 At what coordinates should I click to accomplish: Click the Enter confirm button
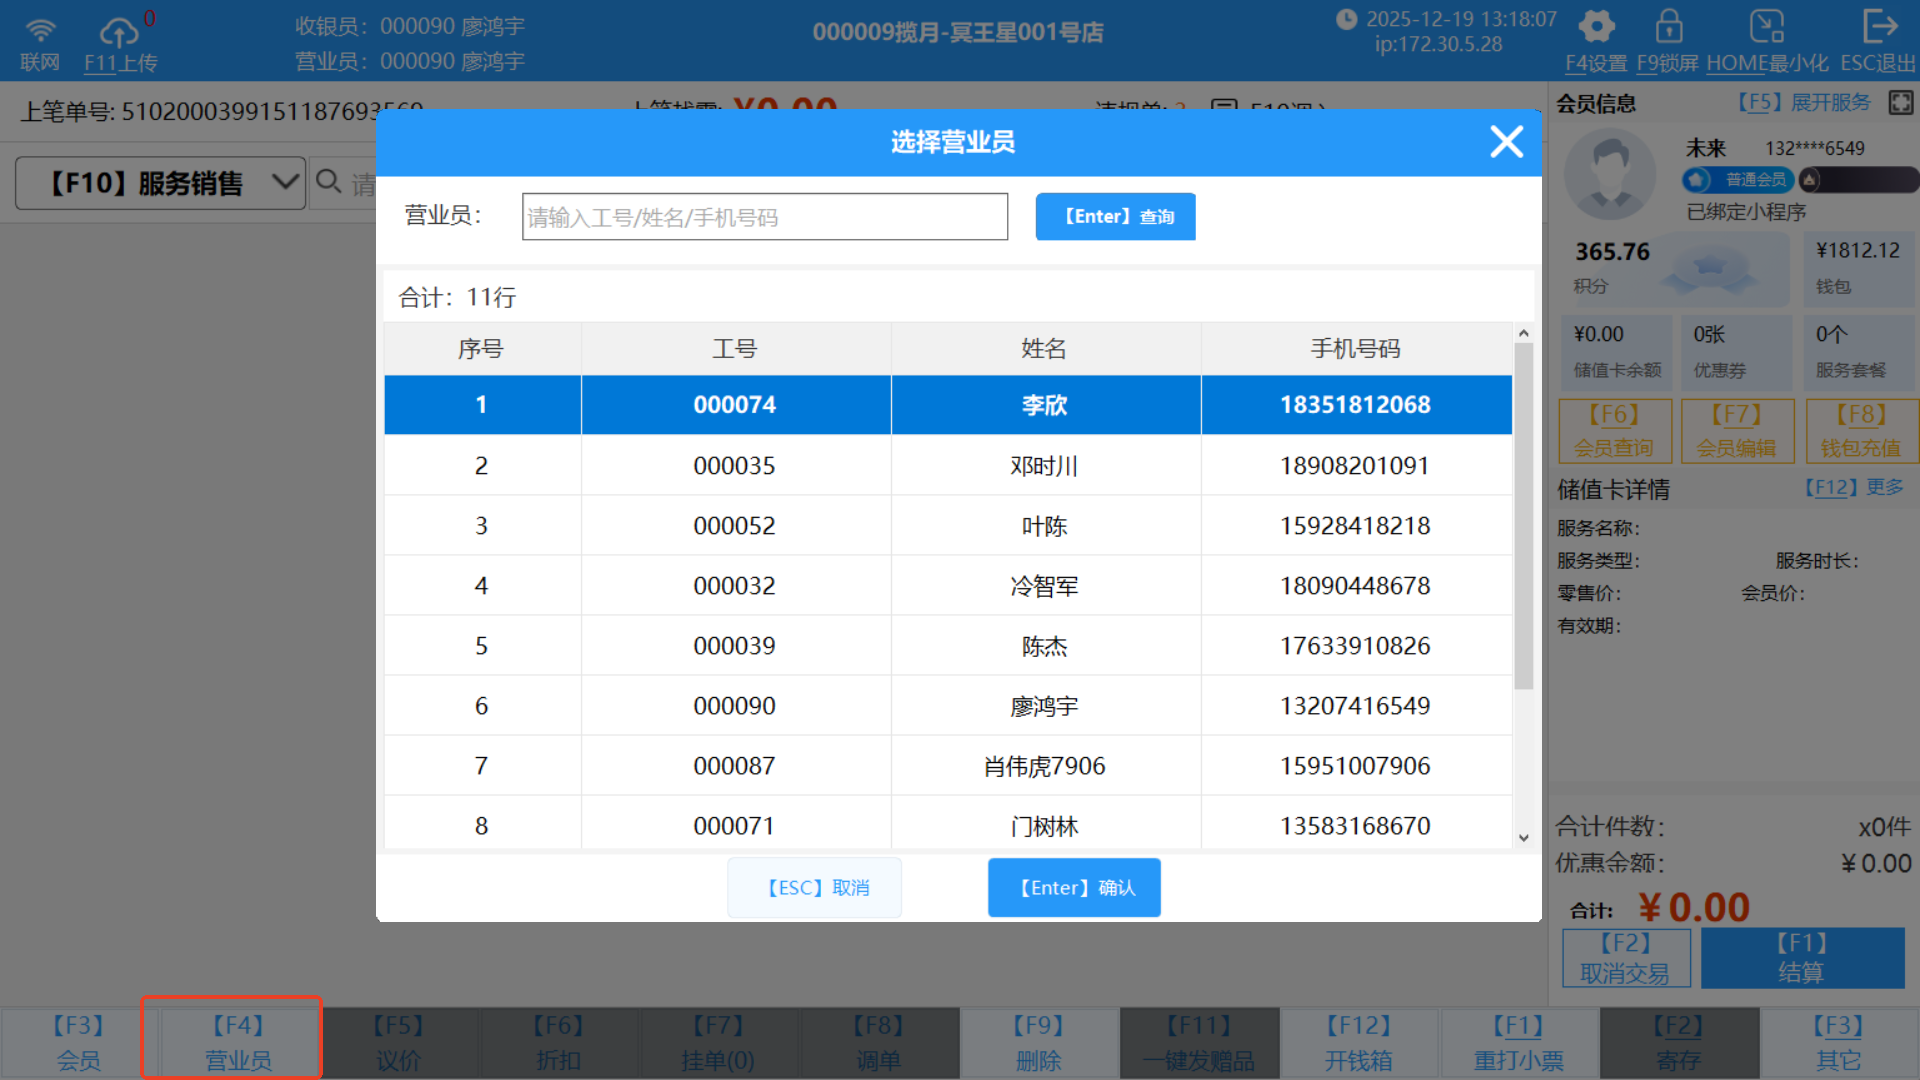pyautogui.click(x=1075, y=888)
